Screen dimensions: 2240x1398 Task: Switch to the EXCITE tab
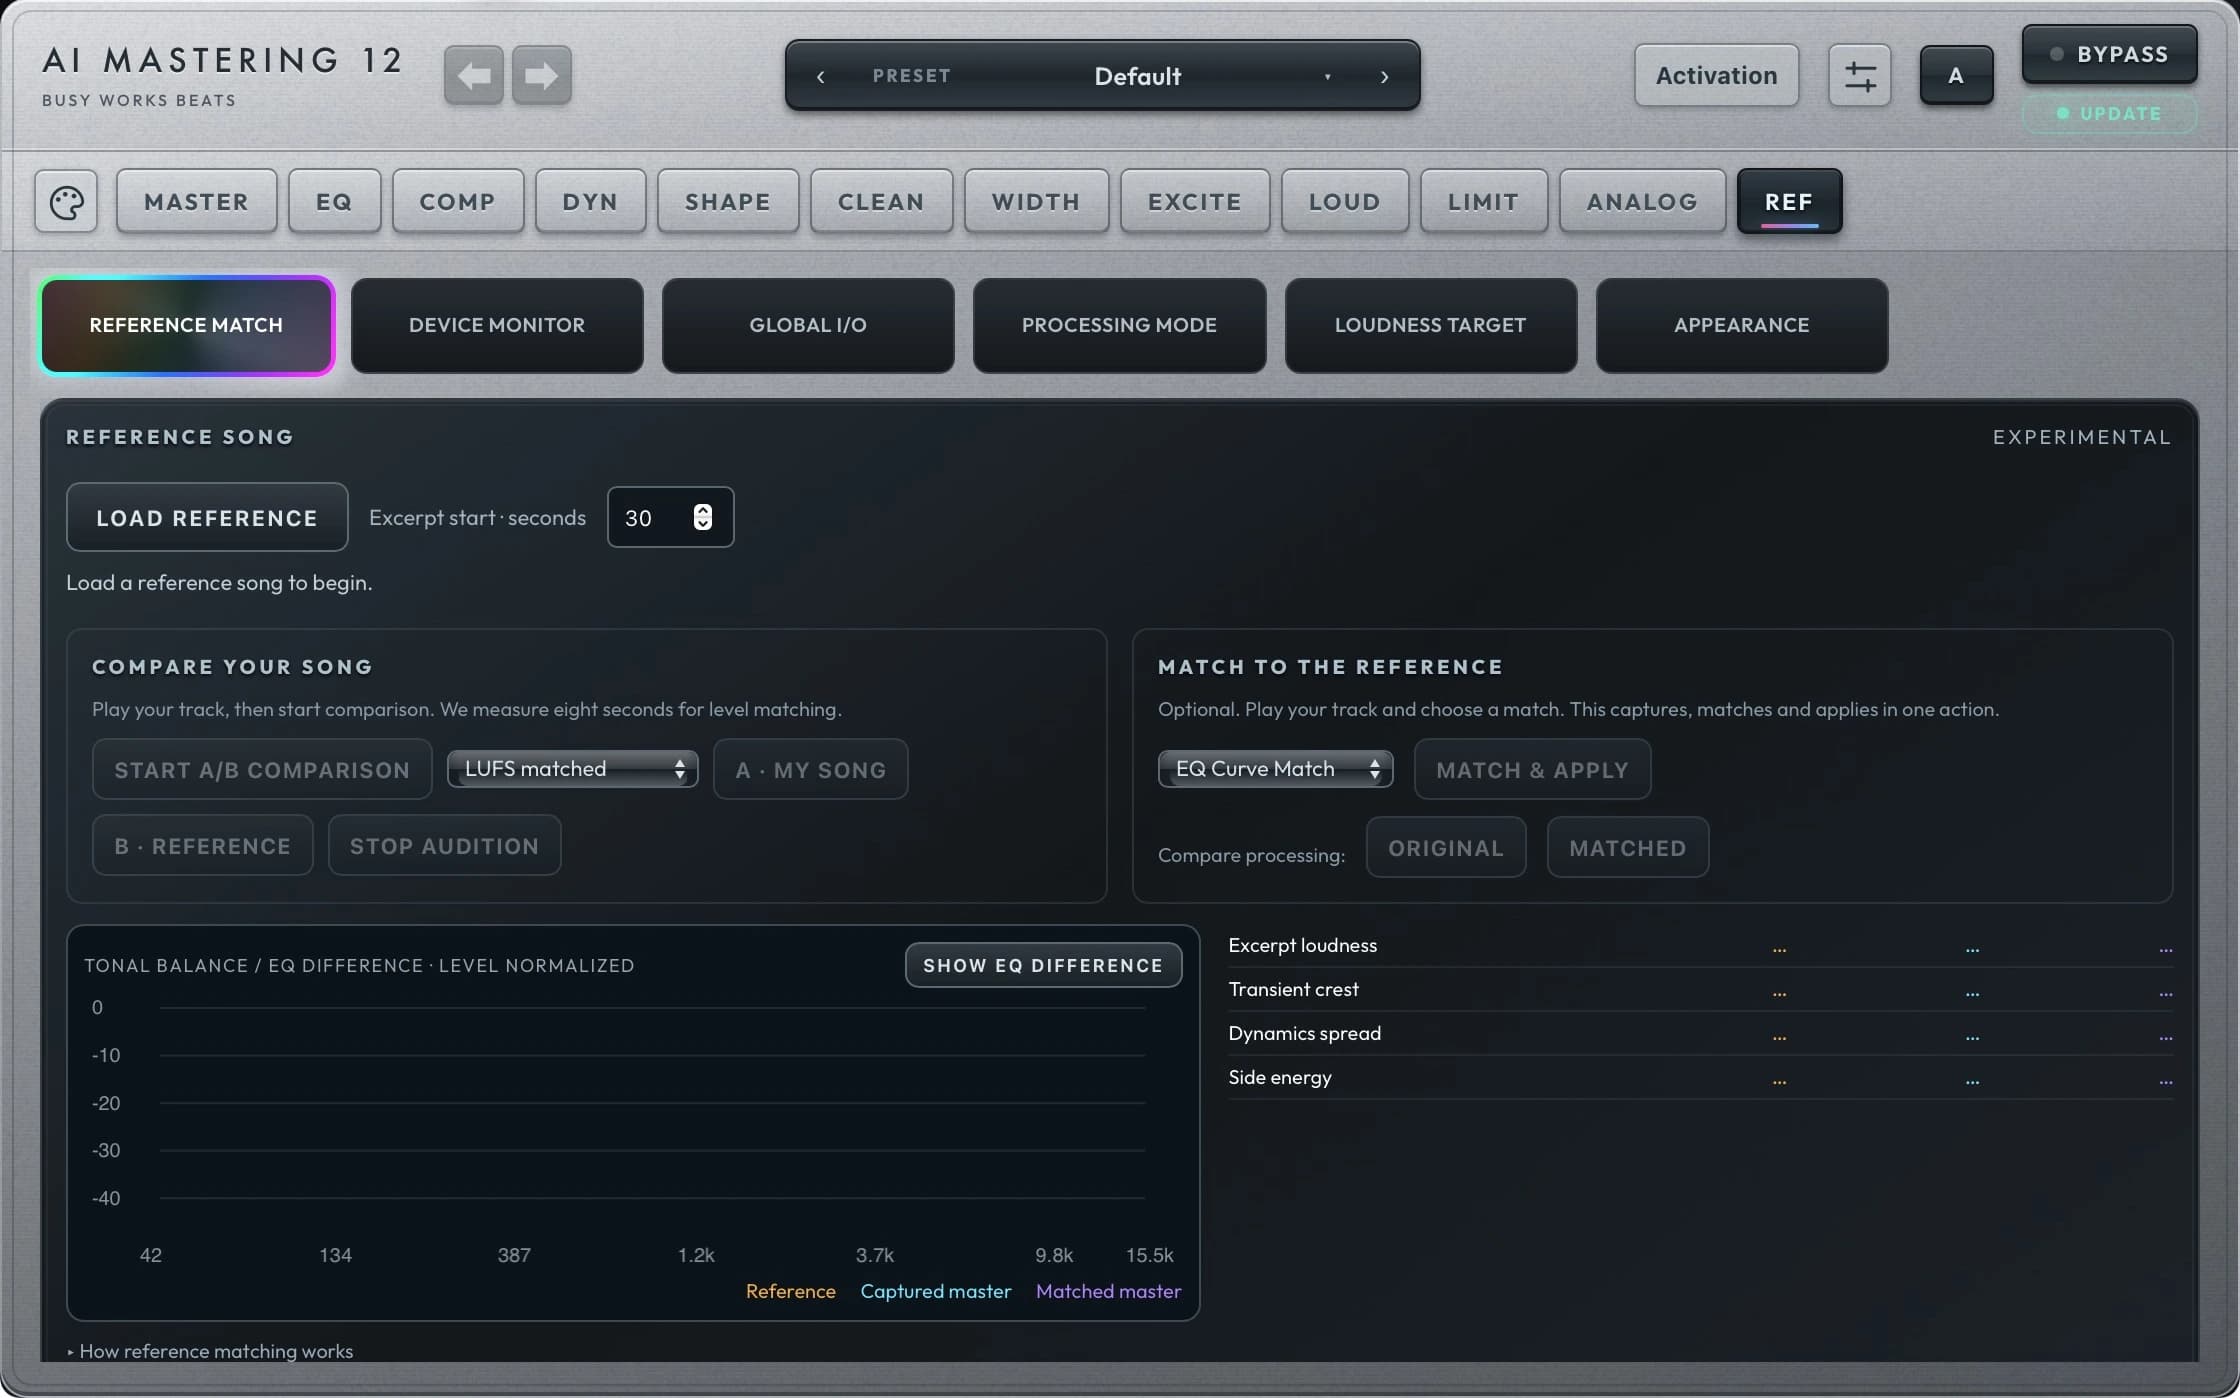click(1195, 202)
